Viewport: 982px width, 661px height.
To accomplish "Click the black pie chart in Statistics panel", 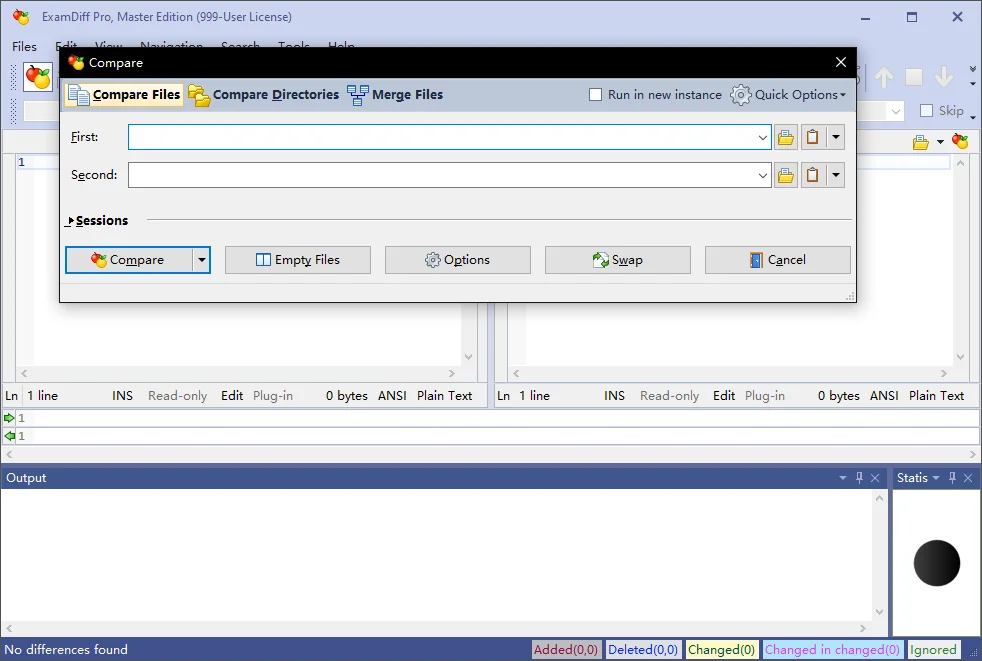I will pos(936,563).
